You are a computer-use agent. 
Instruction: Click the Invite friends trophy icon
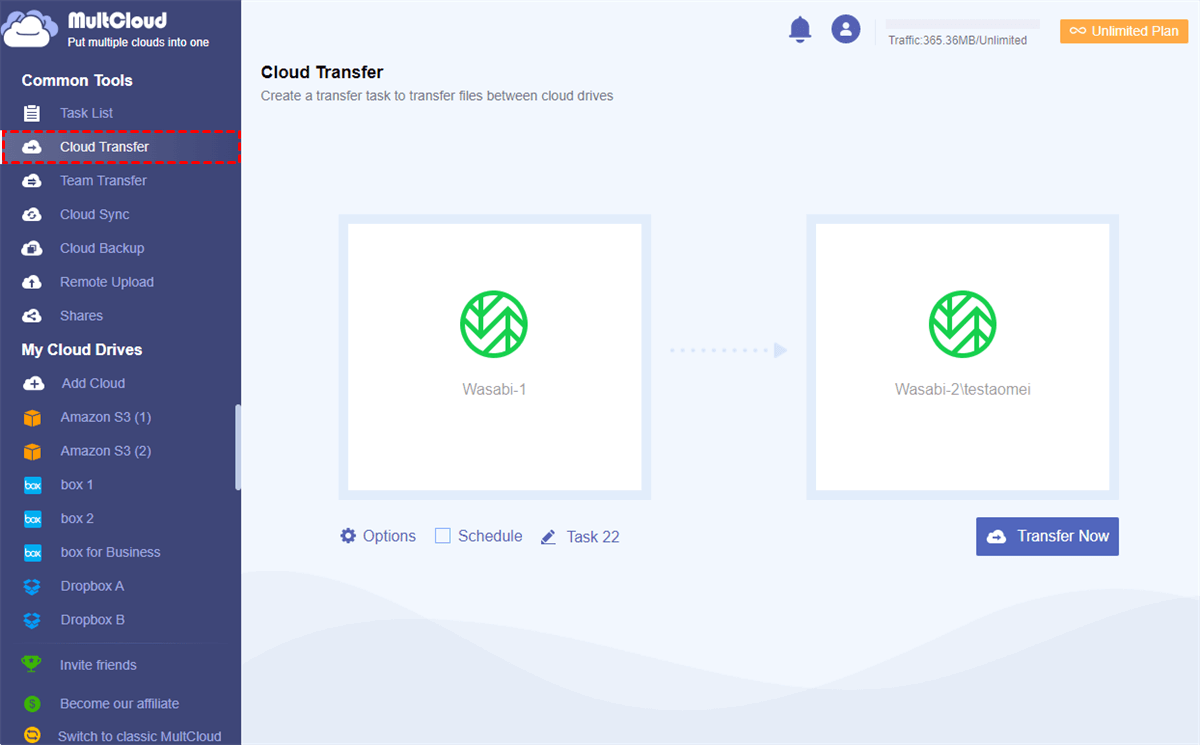point(32,665)
